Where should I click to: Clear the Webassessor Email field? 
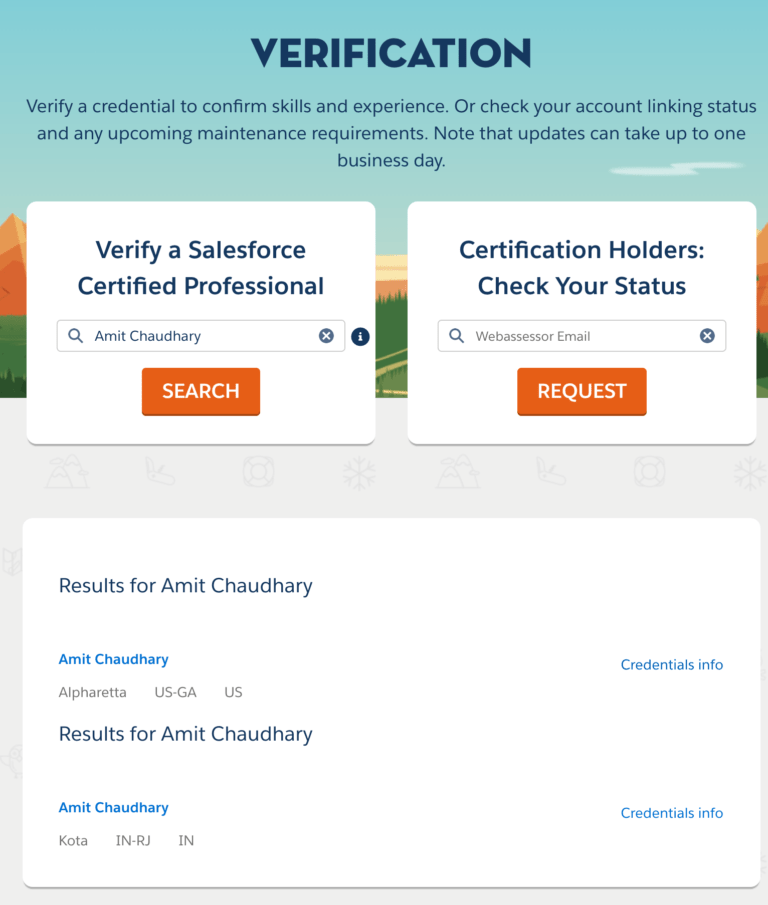[x=707, y=336]
